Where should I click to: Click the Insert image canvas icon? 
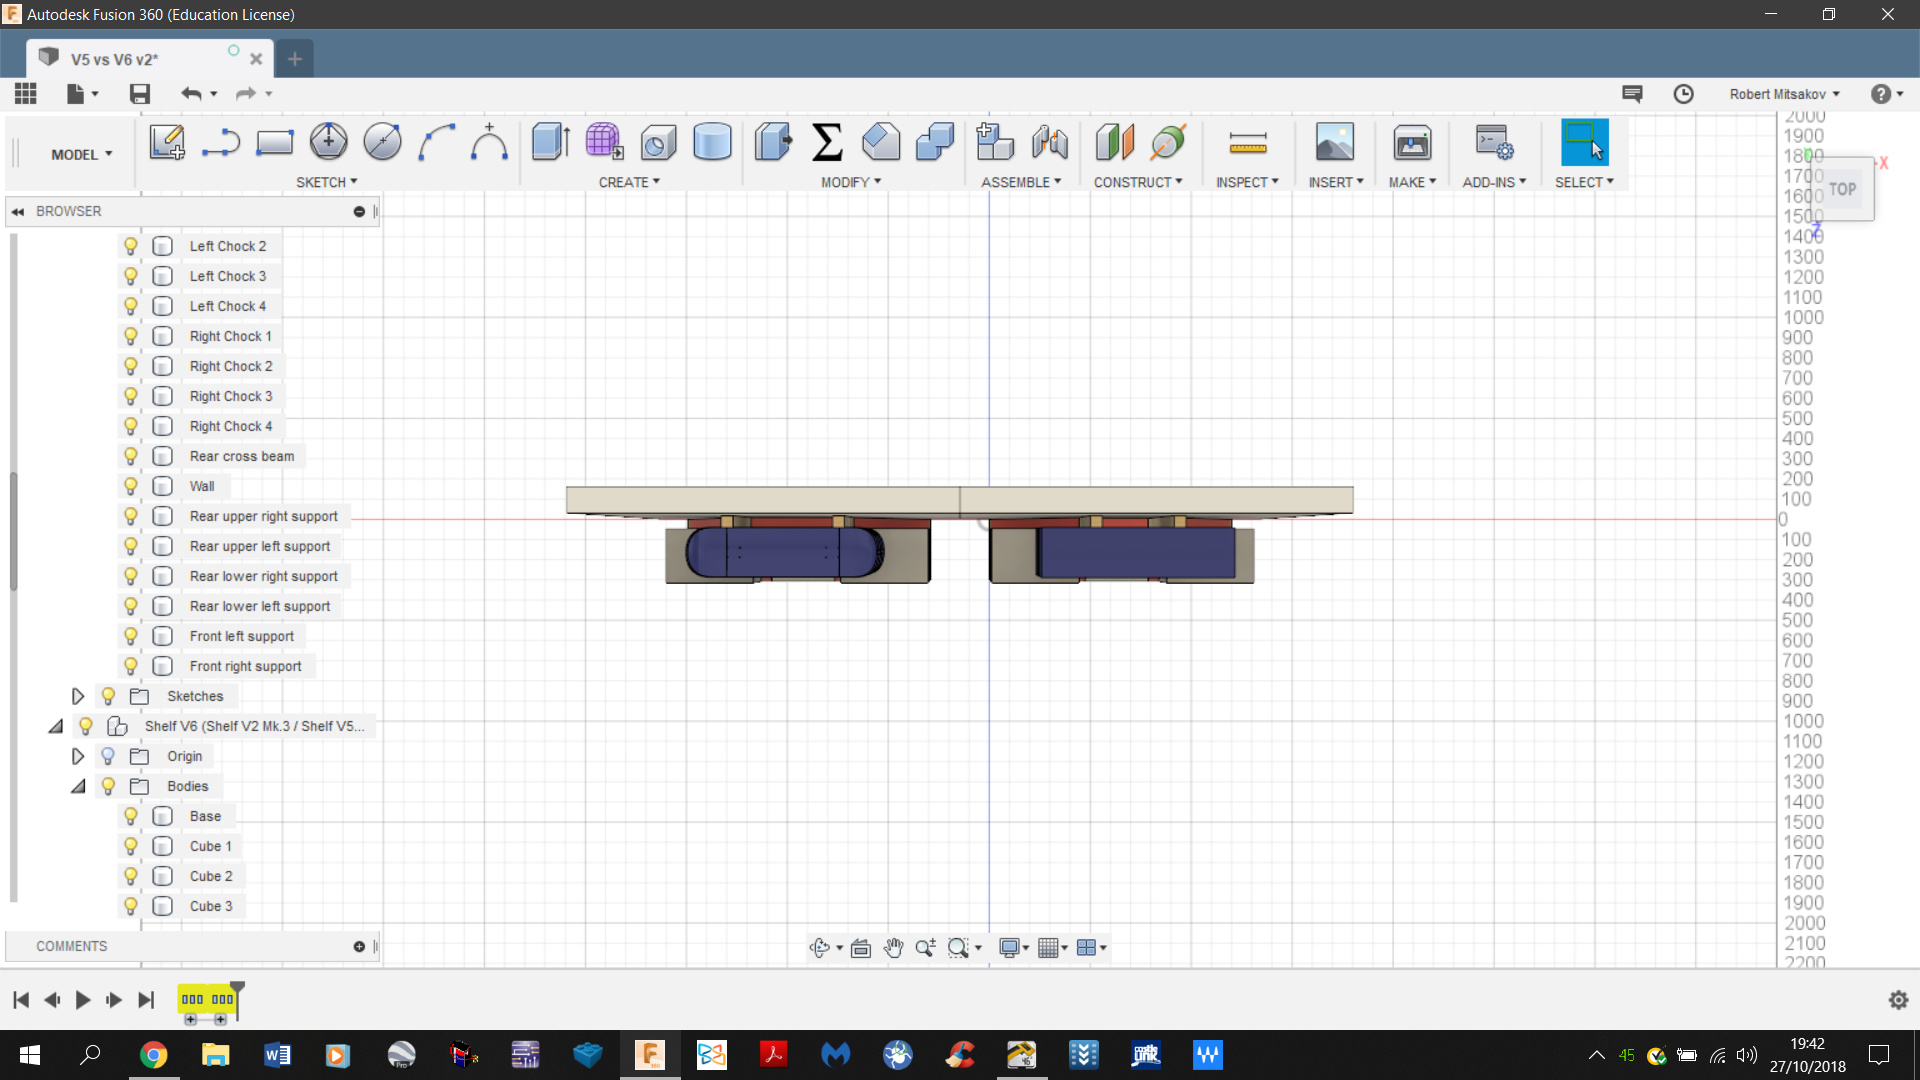point(1335,142)
